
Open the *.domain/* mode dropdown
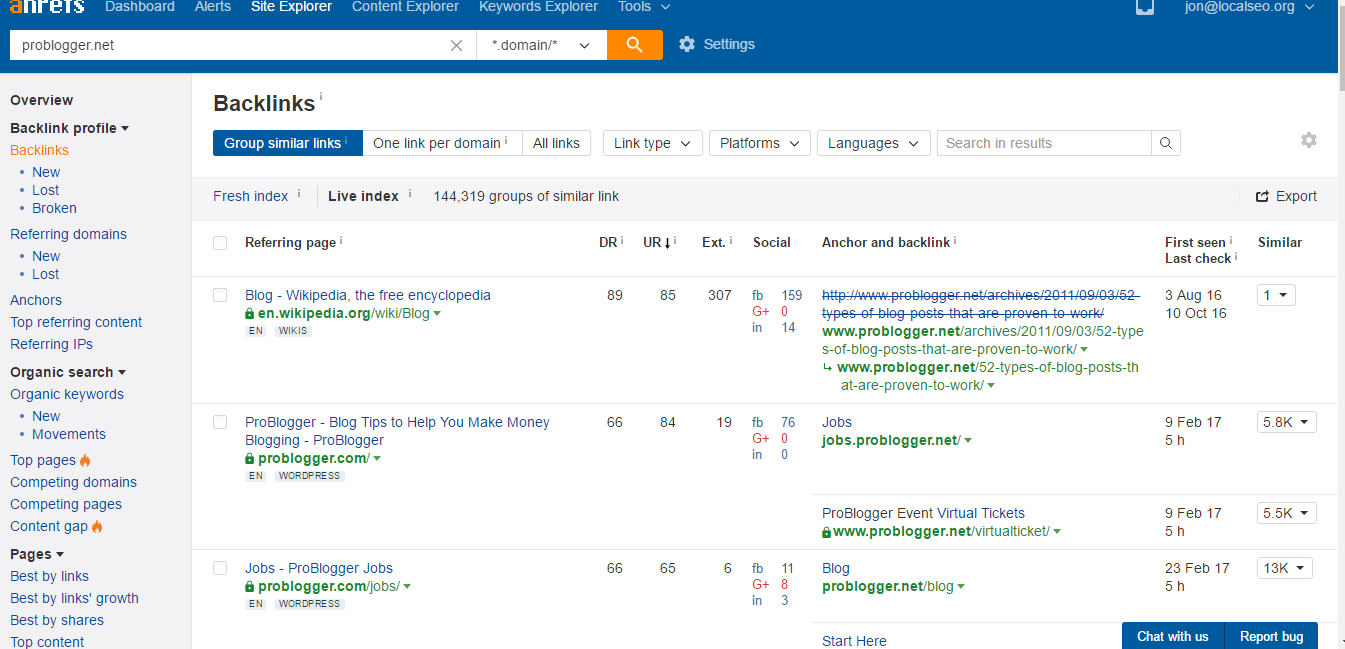point(542,45)
